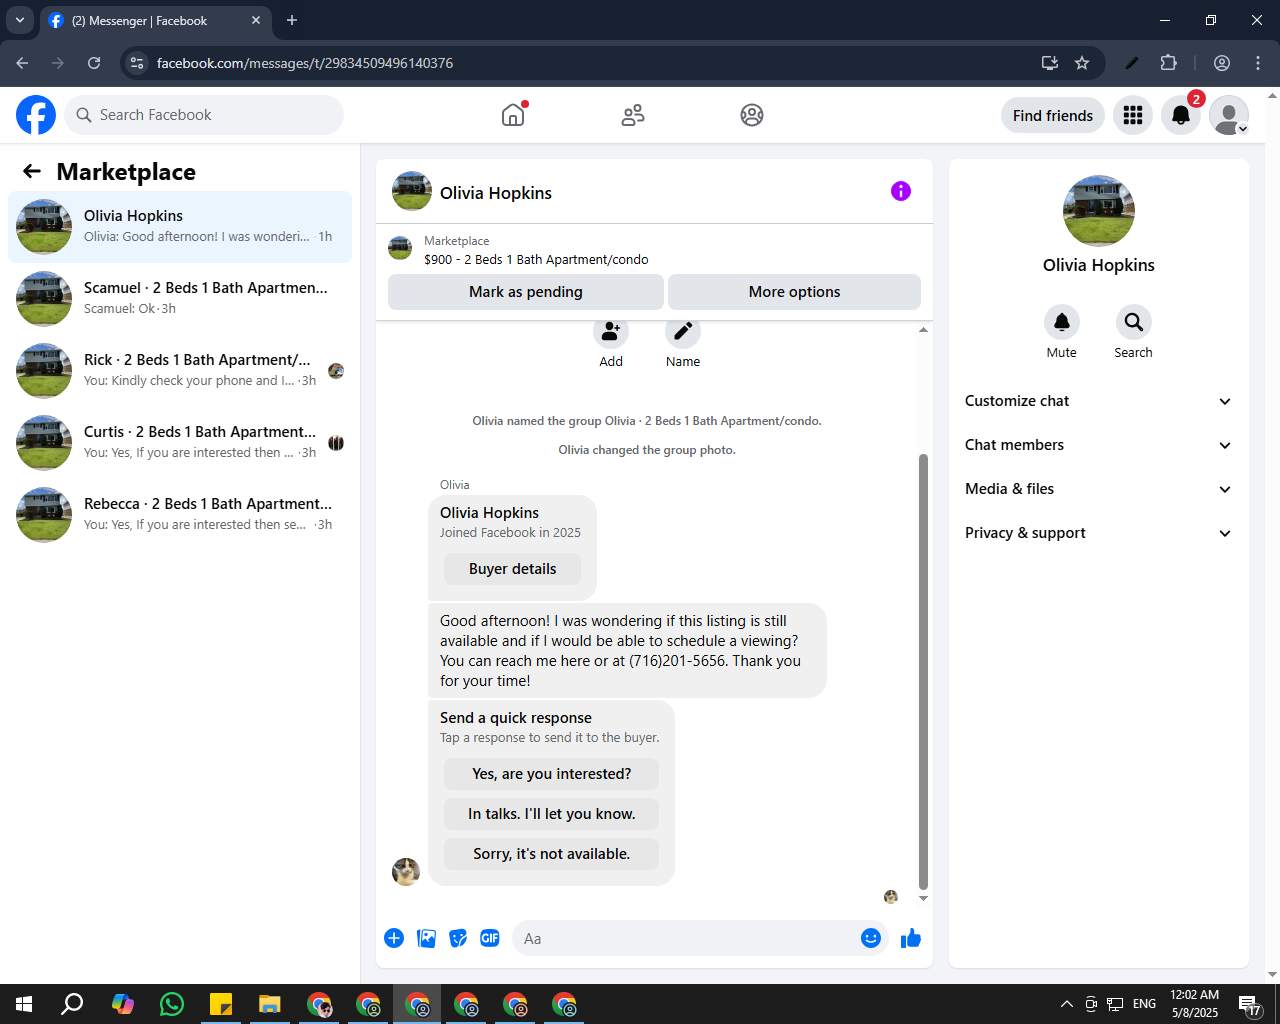This screenshot has height=1024, width=1280.
Task: Send quick reply 'In talks. I'll let you know.'
Action: (552, 814)
